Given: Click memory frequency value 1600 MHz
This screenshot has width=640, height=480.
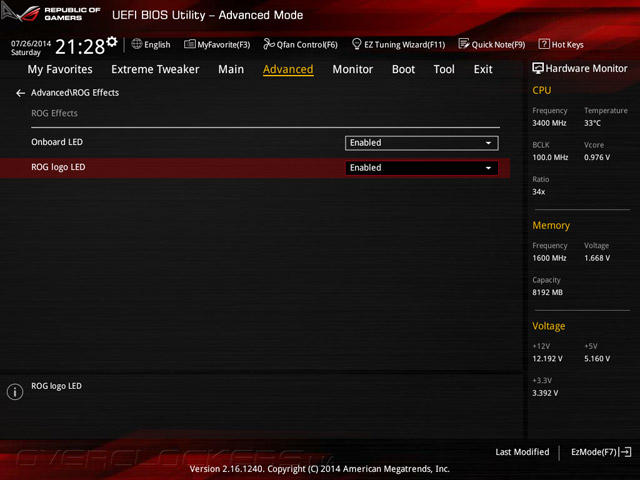Looking at the screenshot, I should coord(549,258).
